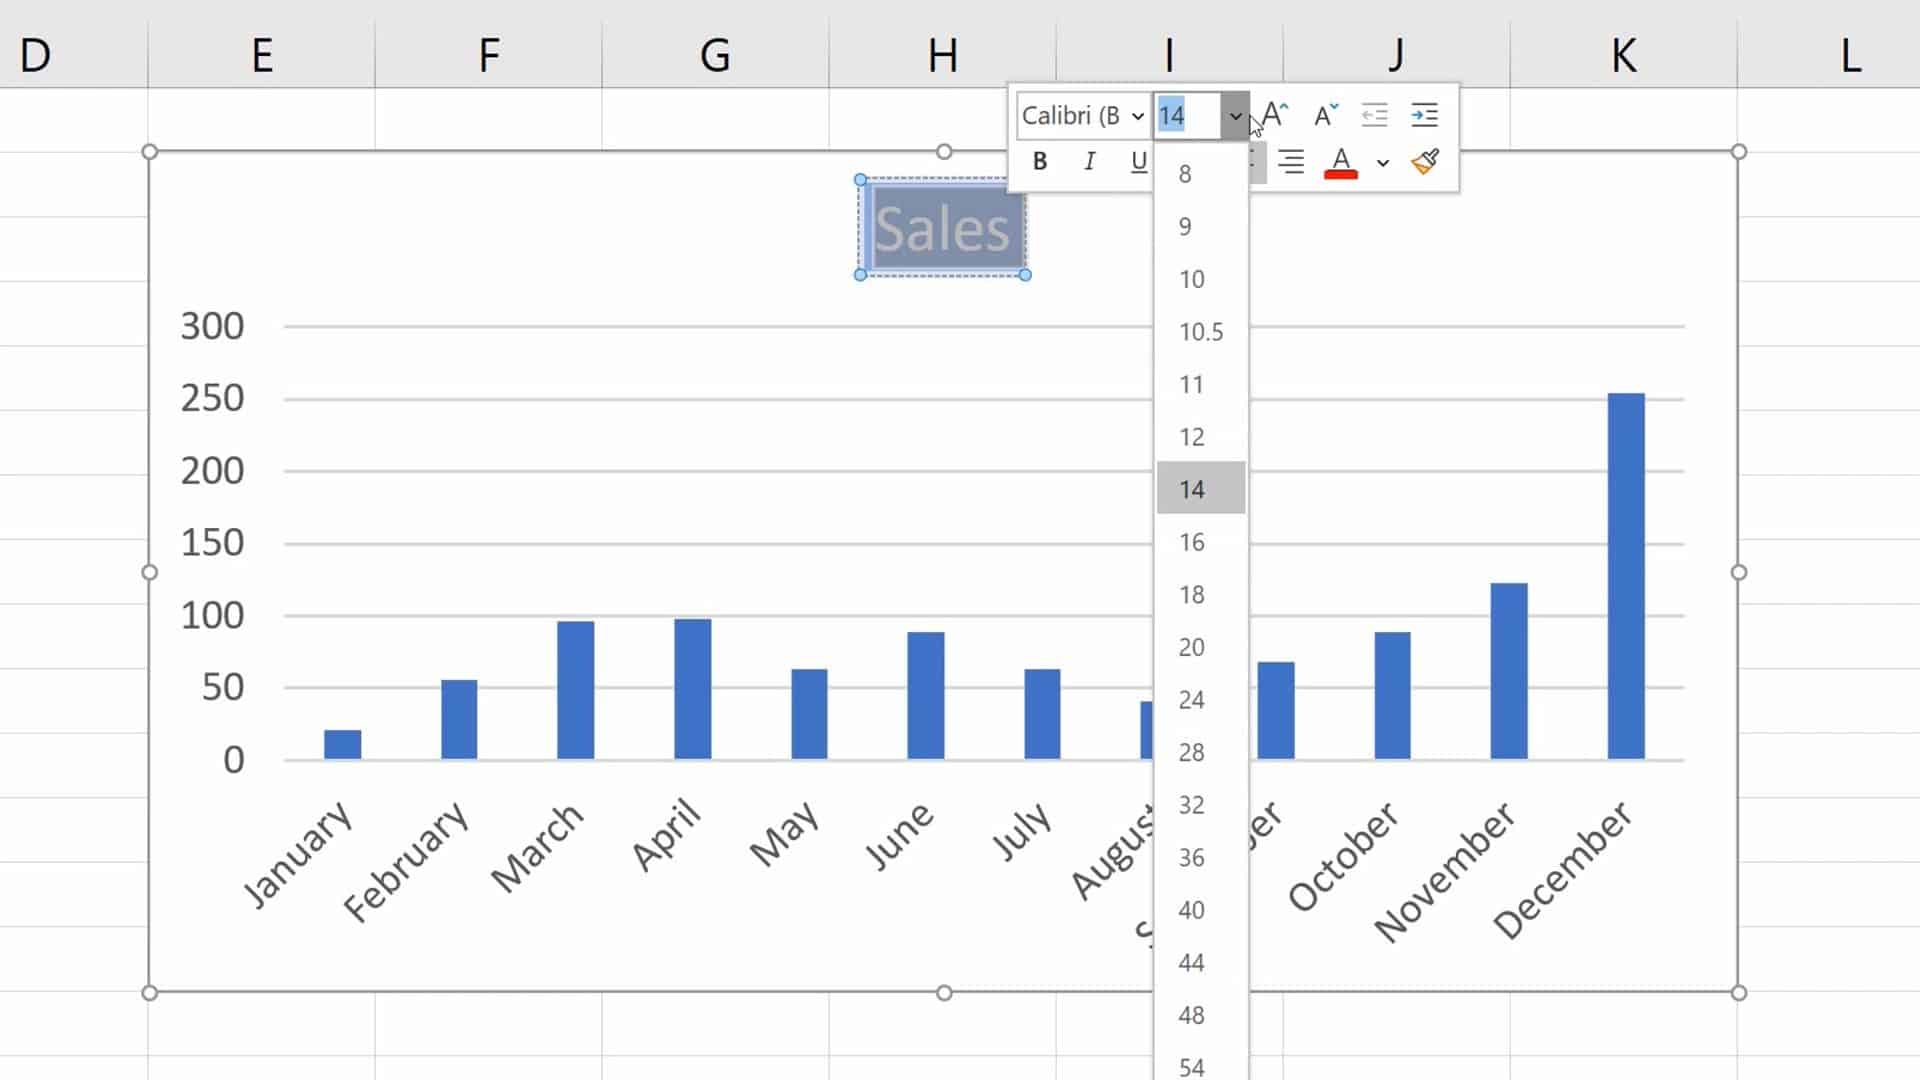
Task: Select column header G
Action: pos(715,55)
